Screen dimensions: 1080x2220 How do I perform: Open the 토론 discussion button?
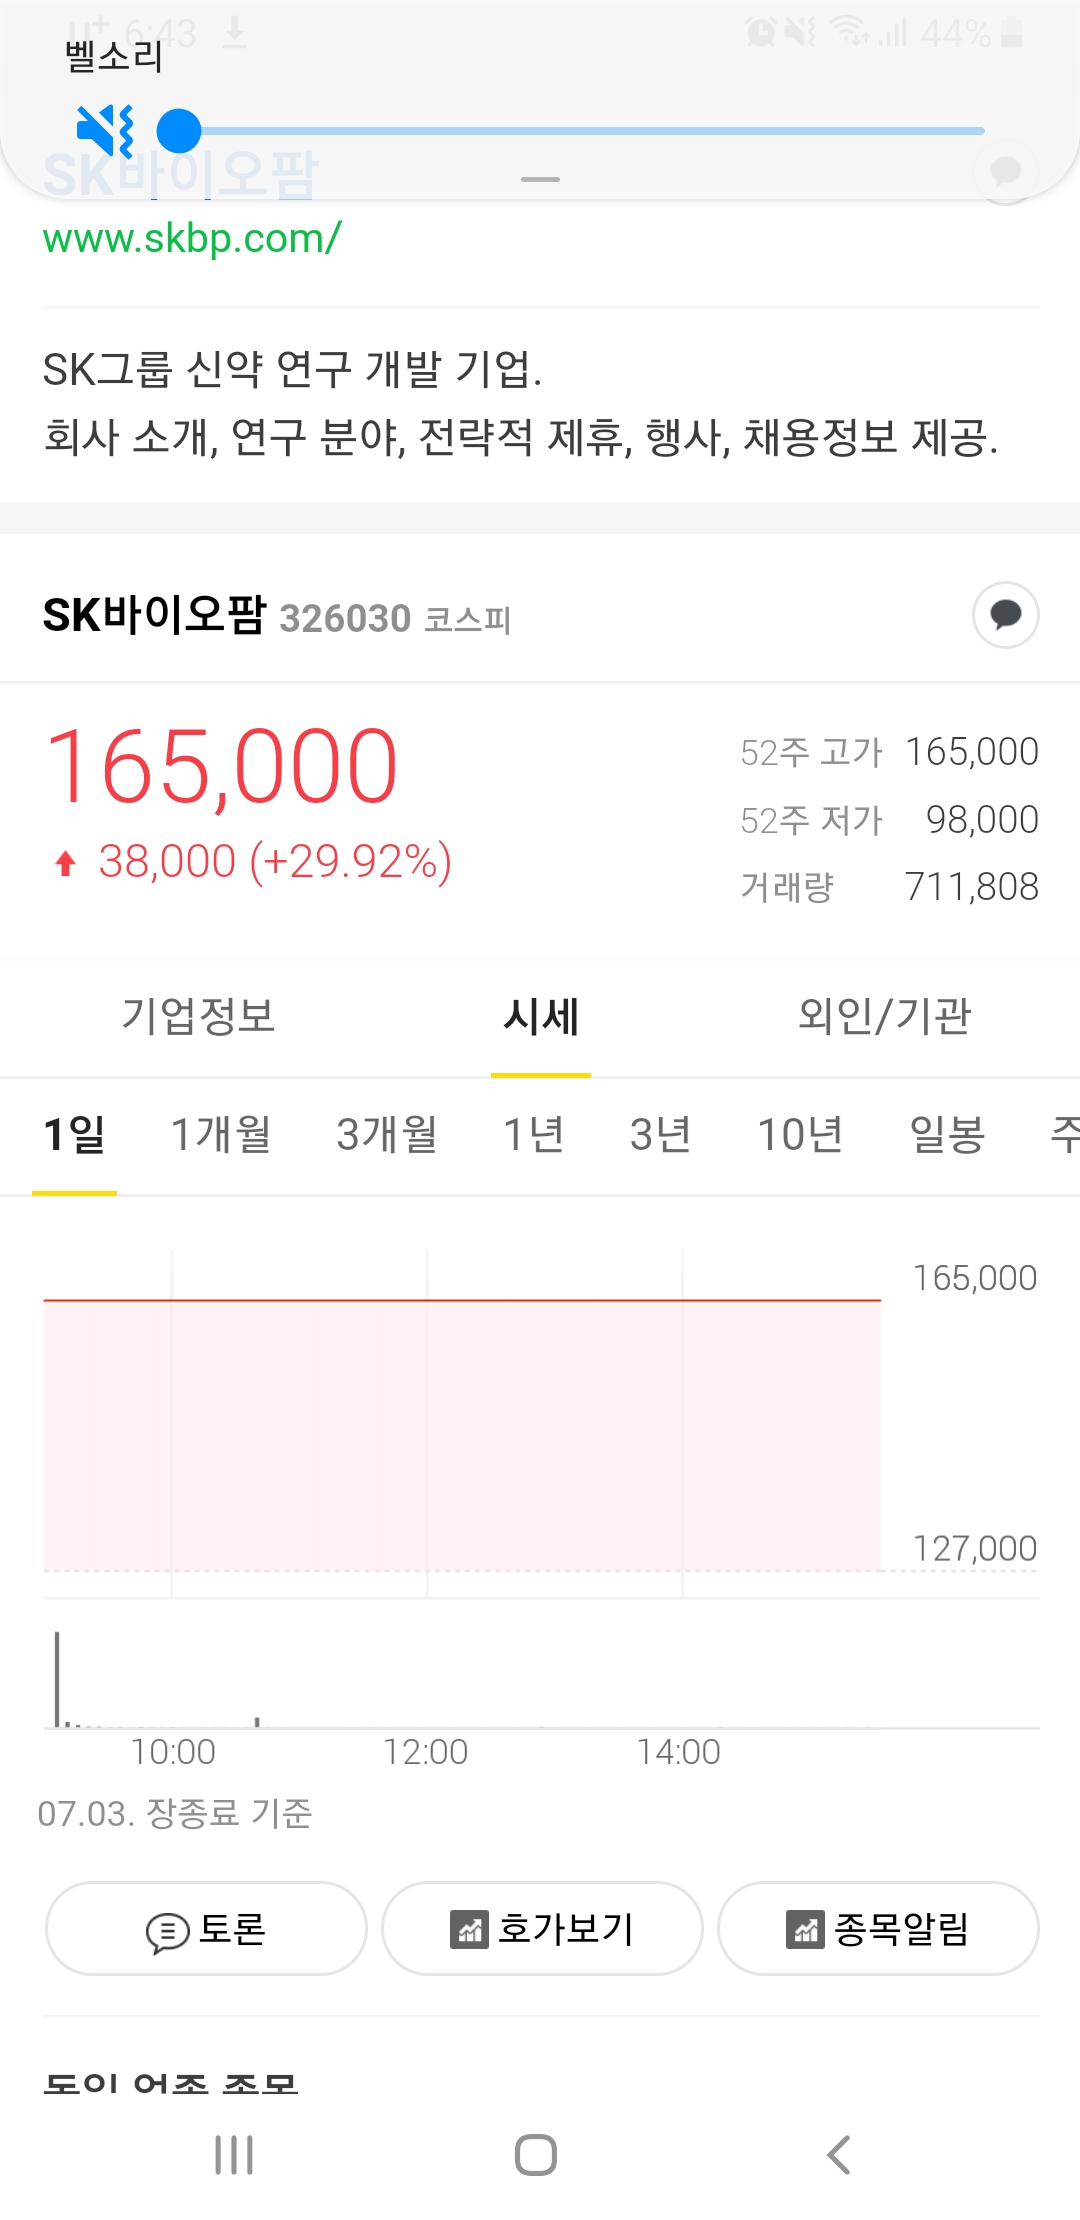coord(206,1929)
